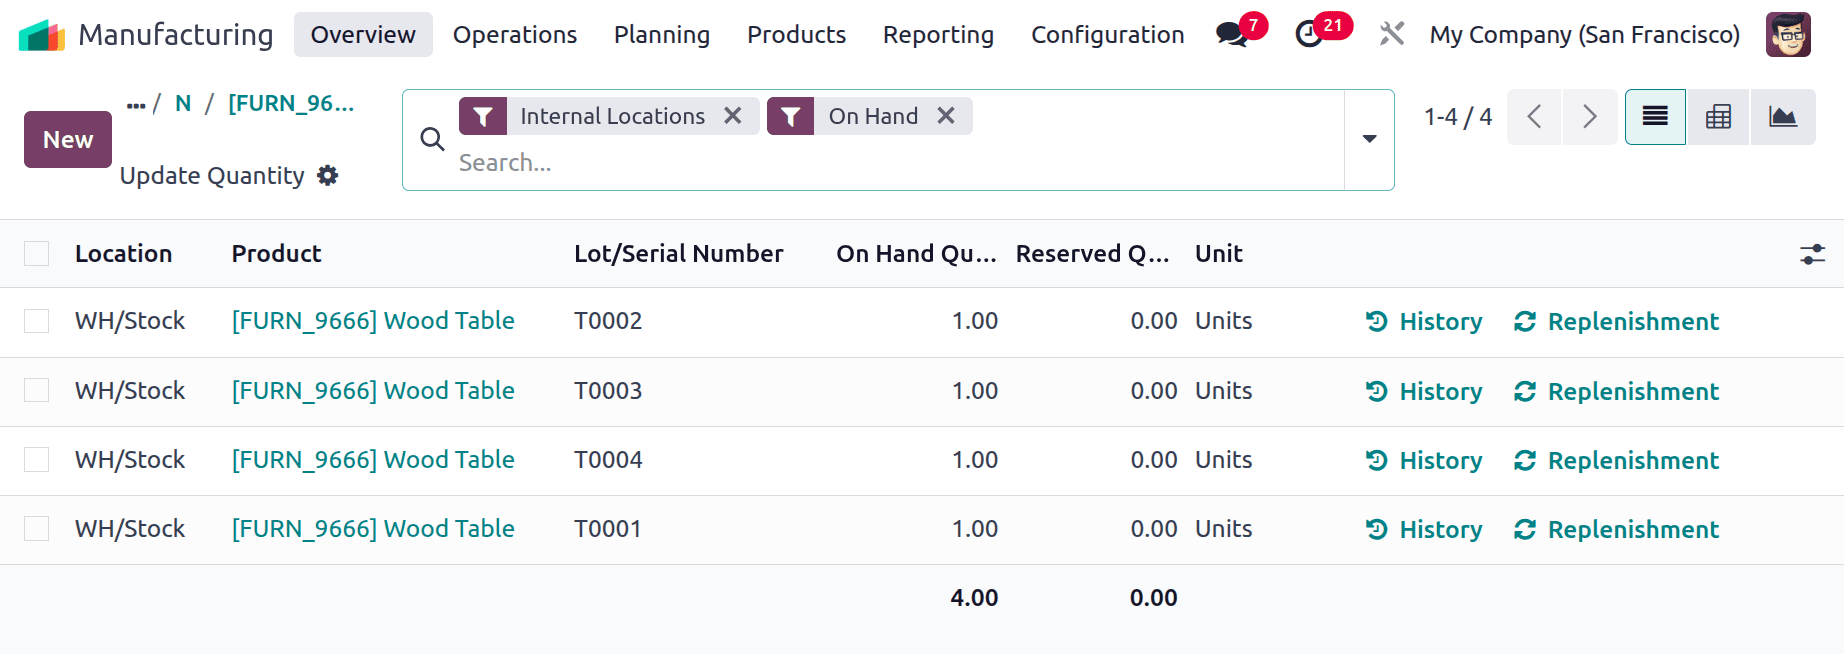1844x654 pixels.
Task: Click reserved quantity 0.00 in T0001 row
Action: coord(1154,529)
